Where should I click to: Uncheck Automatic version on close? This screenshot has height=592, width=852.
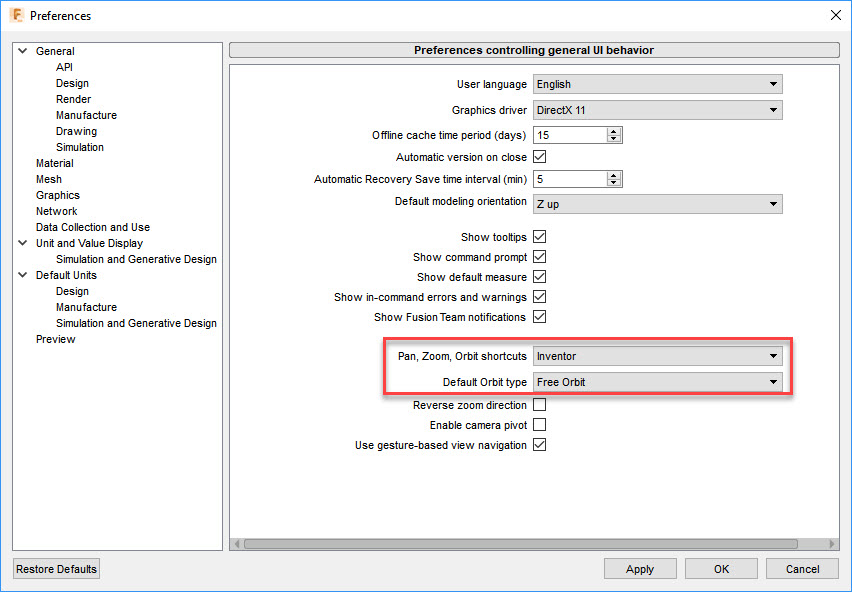(538, 157)
